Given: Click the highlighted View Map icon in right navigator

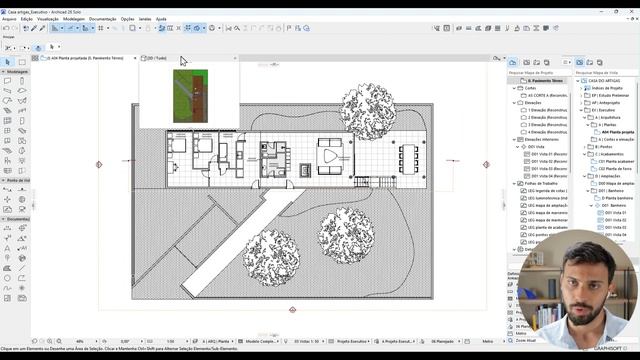Looking at the screenshot, I should 580,62.
